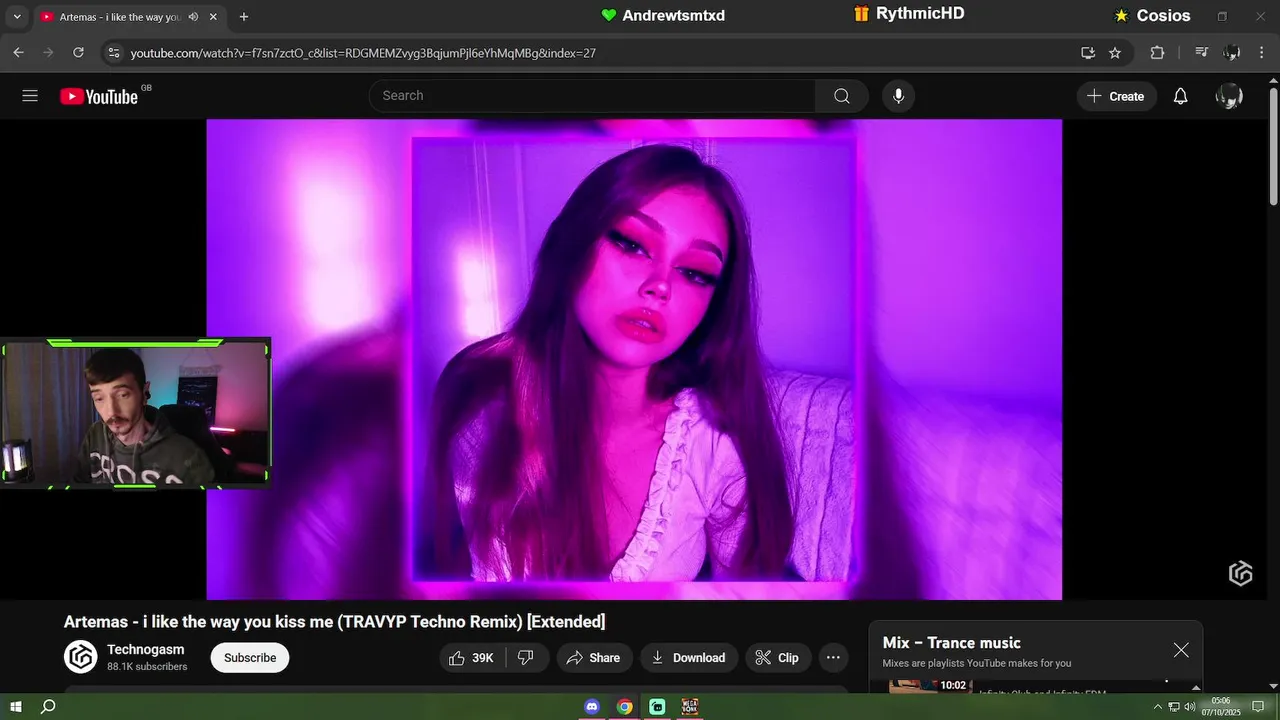Focus the YouTube Search field
Image resolution: width=1280 pixels, height=720 pixels.
pyautogui.click(x=592, y=96)
